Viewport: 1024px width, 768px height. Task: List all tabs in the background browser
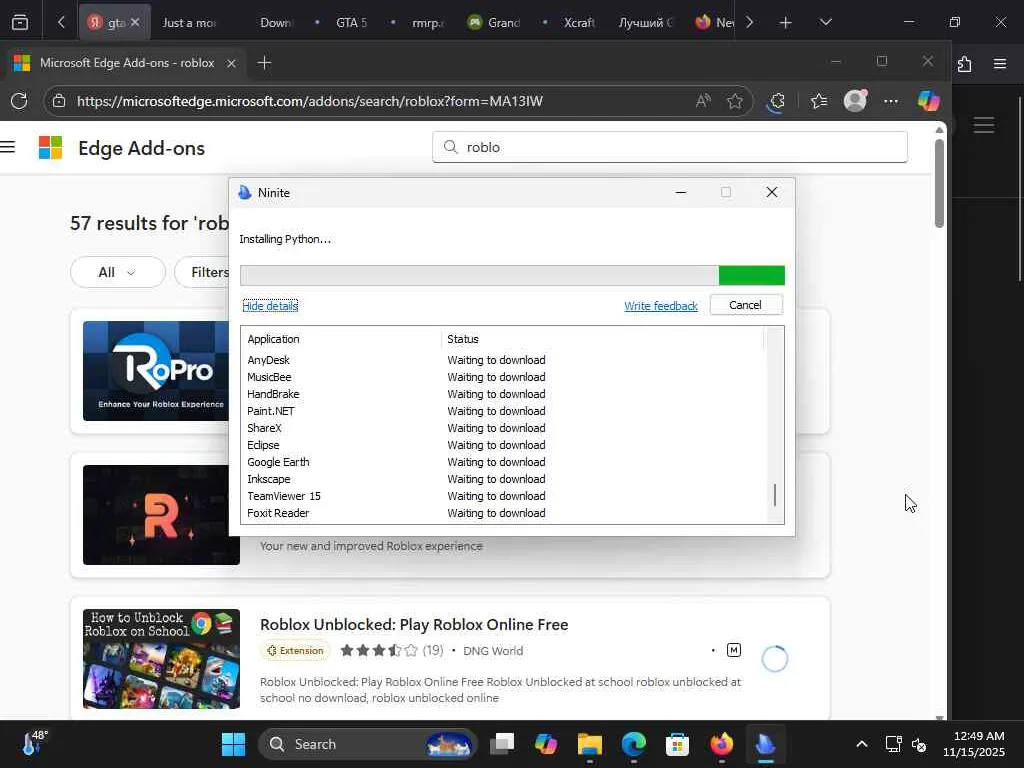coord(825,22)
